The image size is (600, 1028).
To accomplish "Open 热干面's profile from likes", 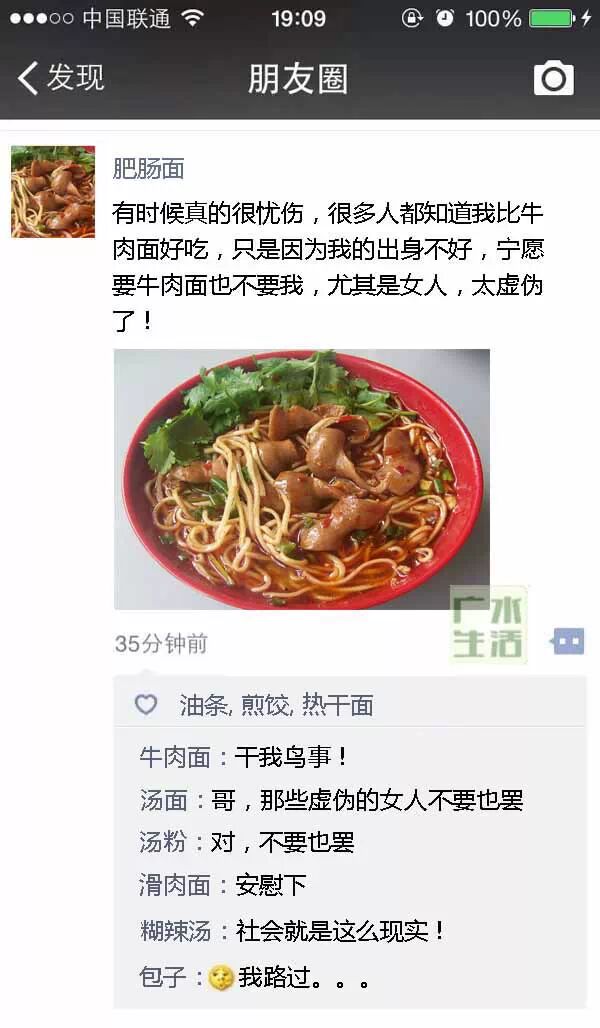I will (338, 705).
